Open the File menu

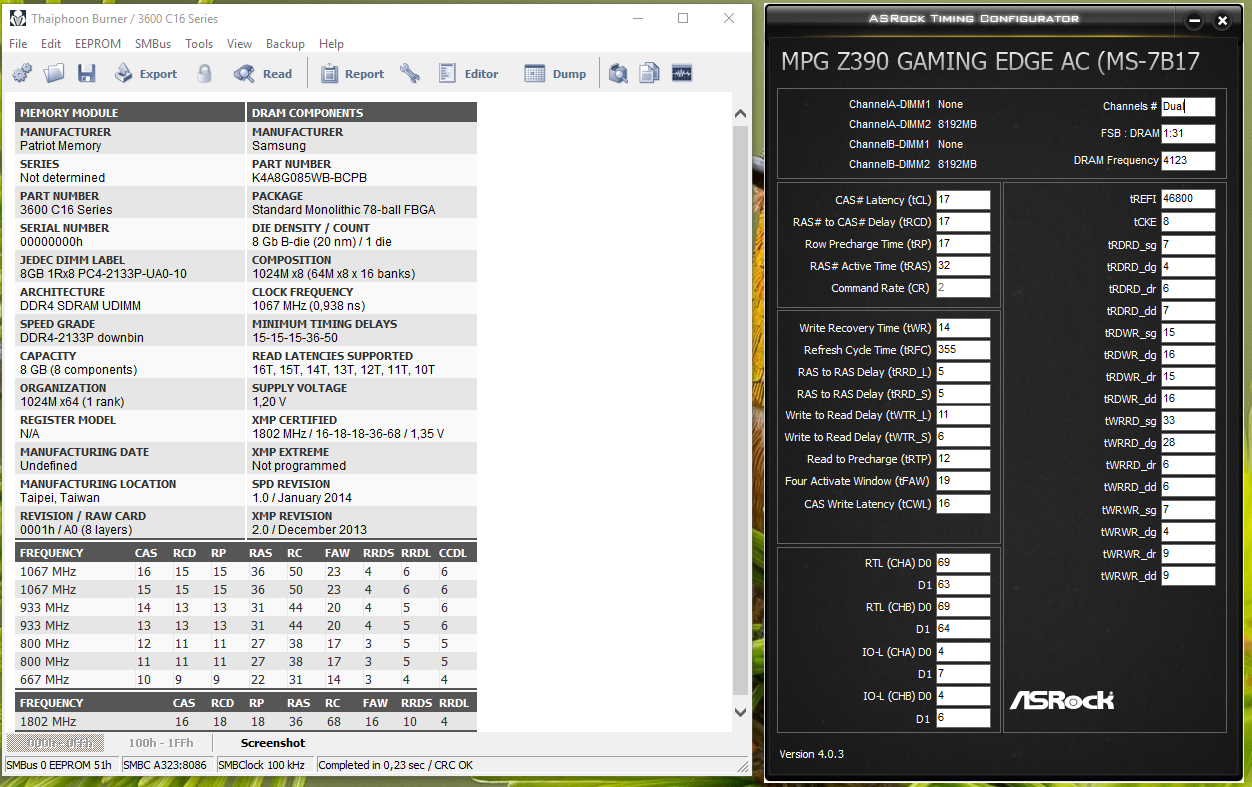click(18, 44)
